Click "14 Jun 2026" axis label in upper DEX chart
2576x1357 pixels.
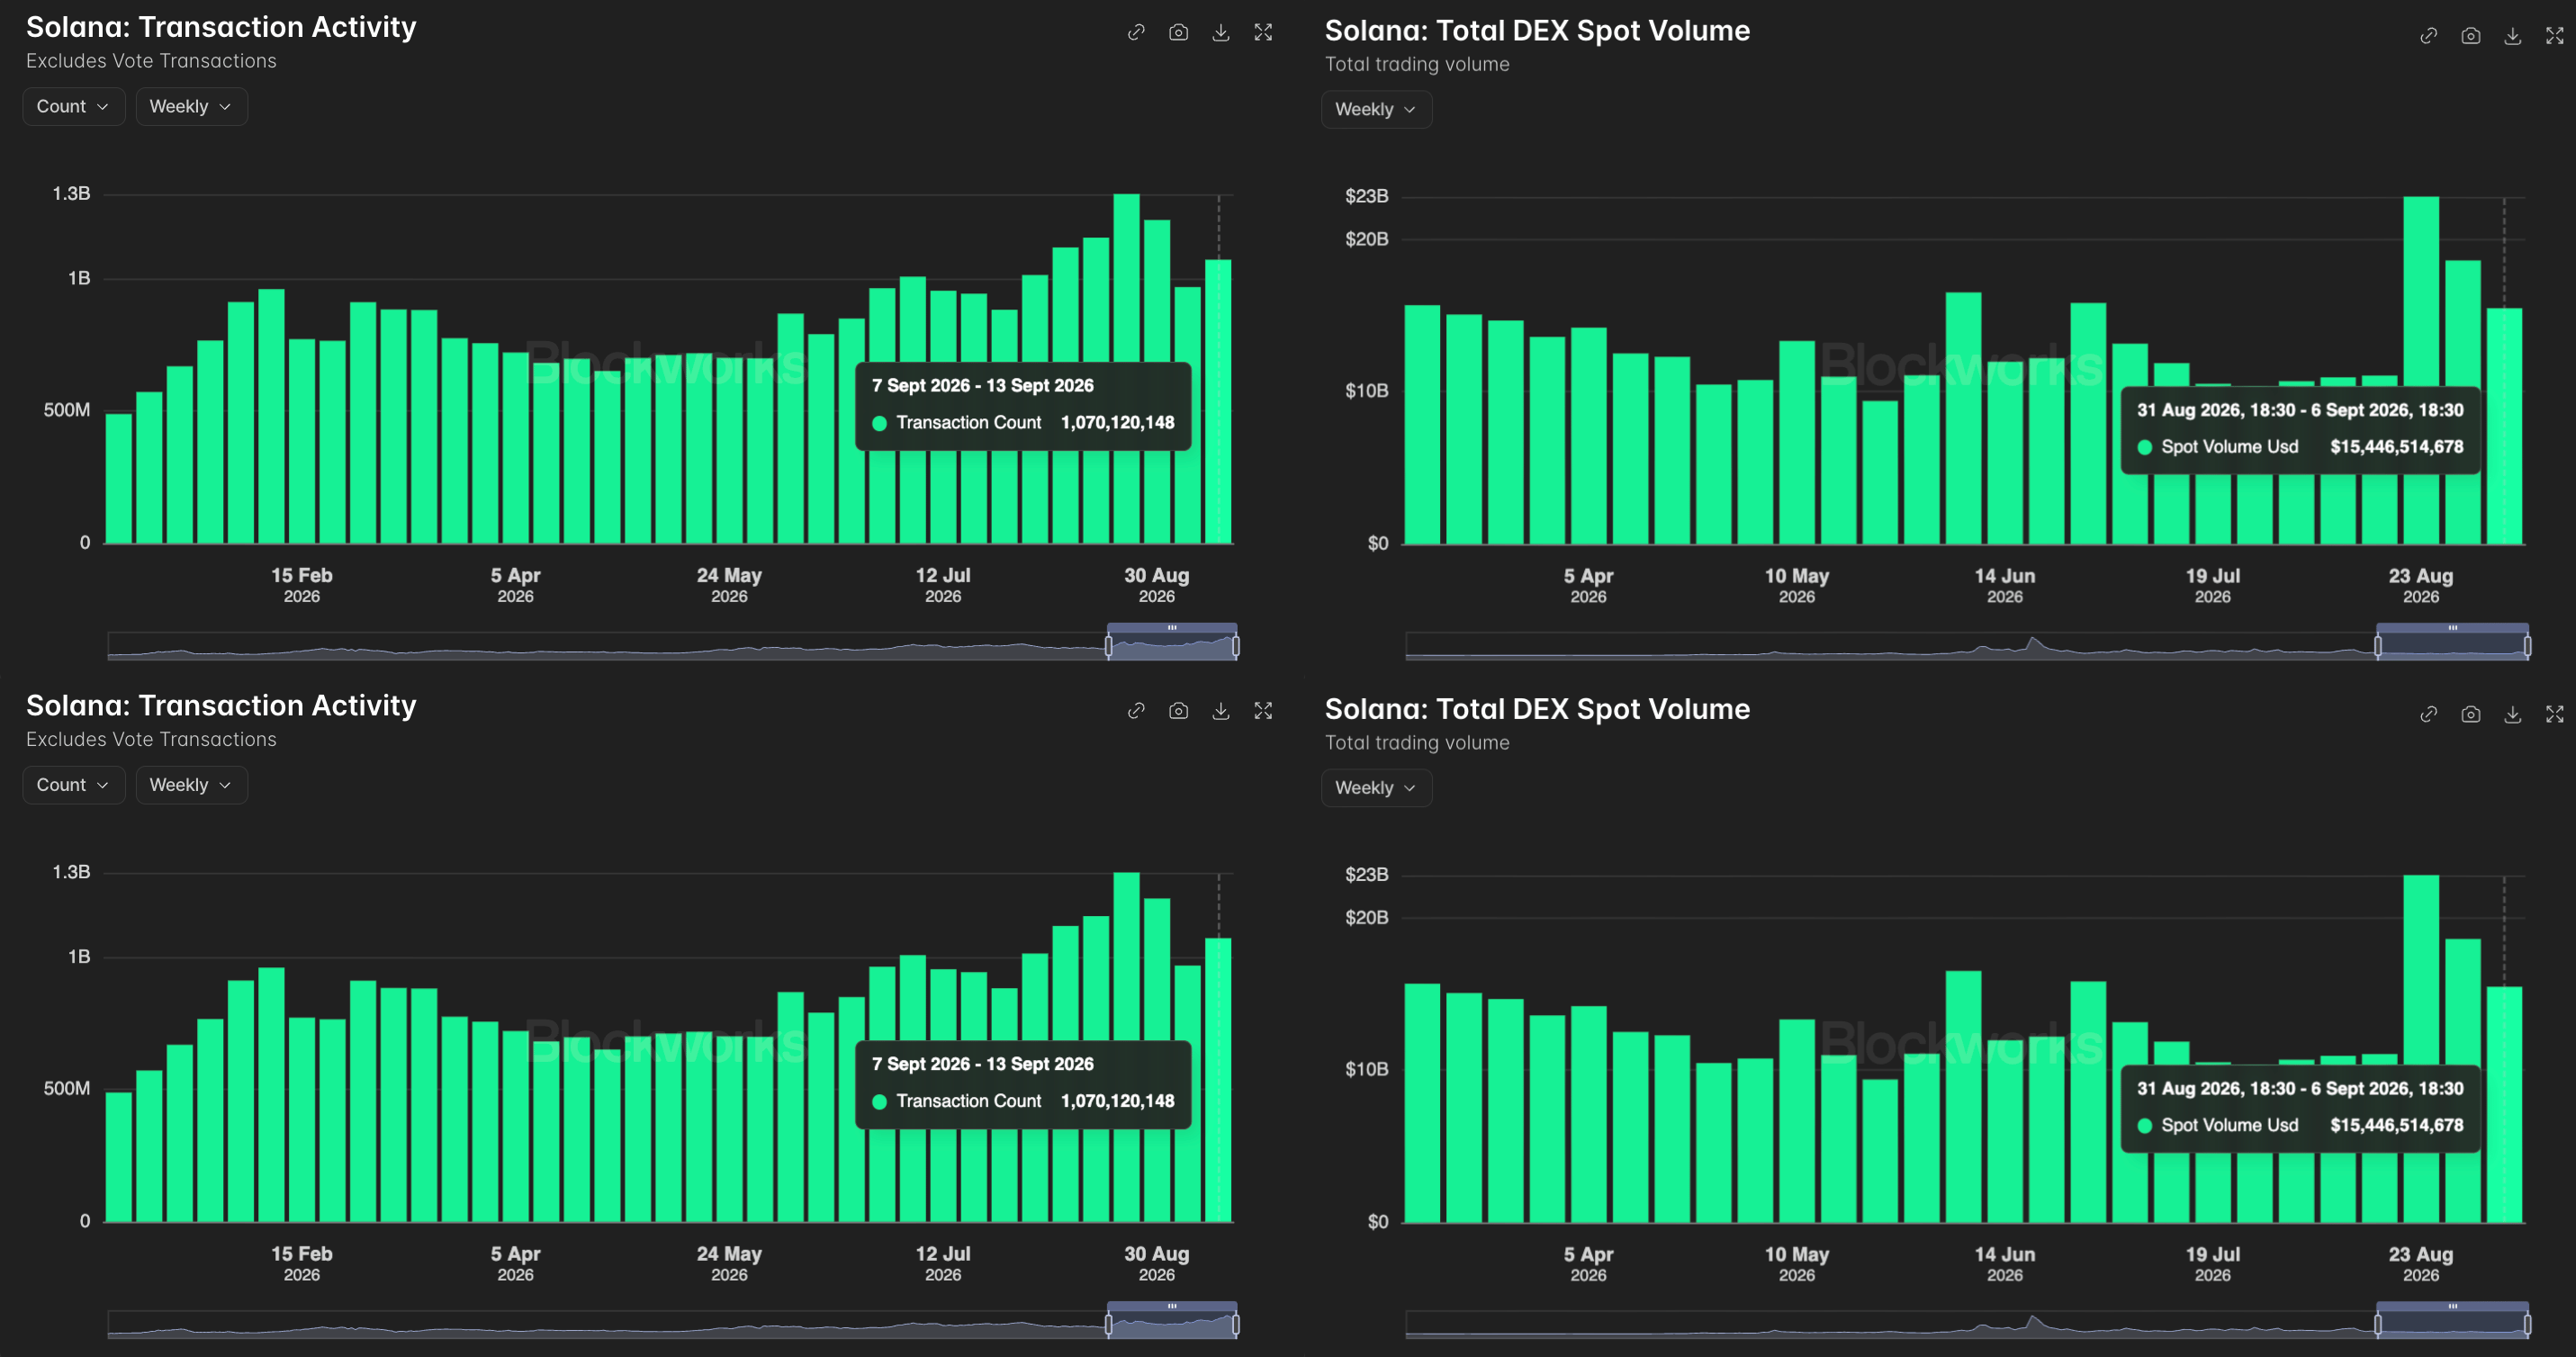2005,586
